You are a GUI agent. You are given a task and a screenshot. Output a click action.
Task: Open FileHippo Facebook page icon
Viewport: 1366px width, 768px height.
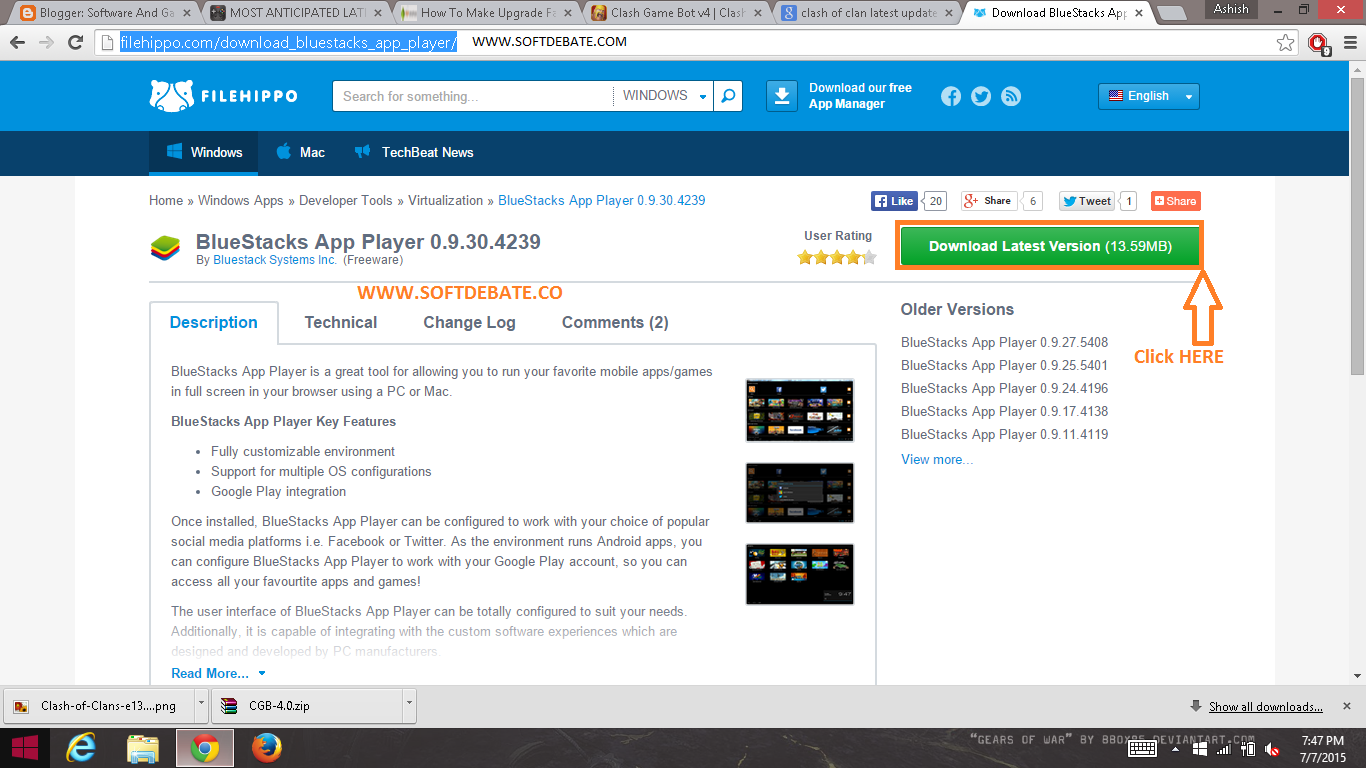pos(951,96)
